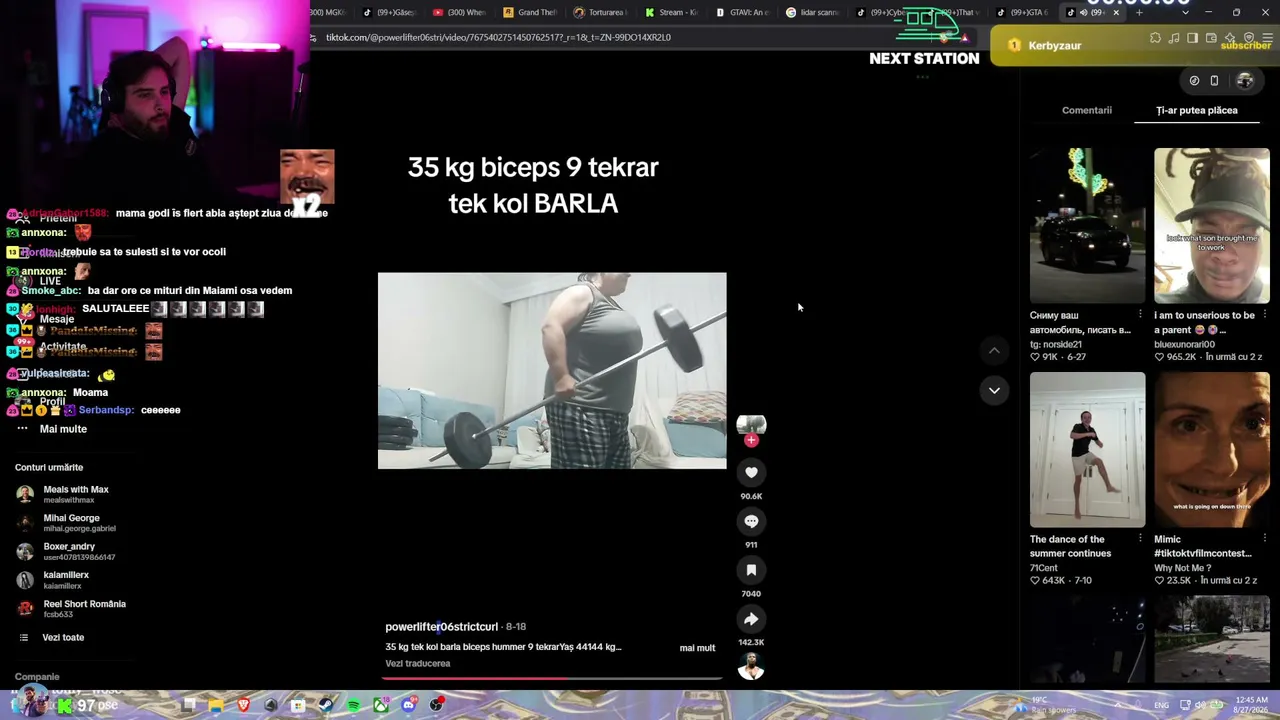
Task: Click the 71Cent creator name
Action: pos(1044,568)
